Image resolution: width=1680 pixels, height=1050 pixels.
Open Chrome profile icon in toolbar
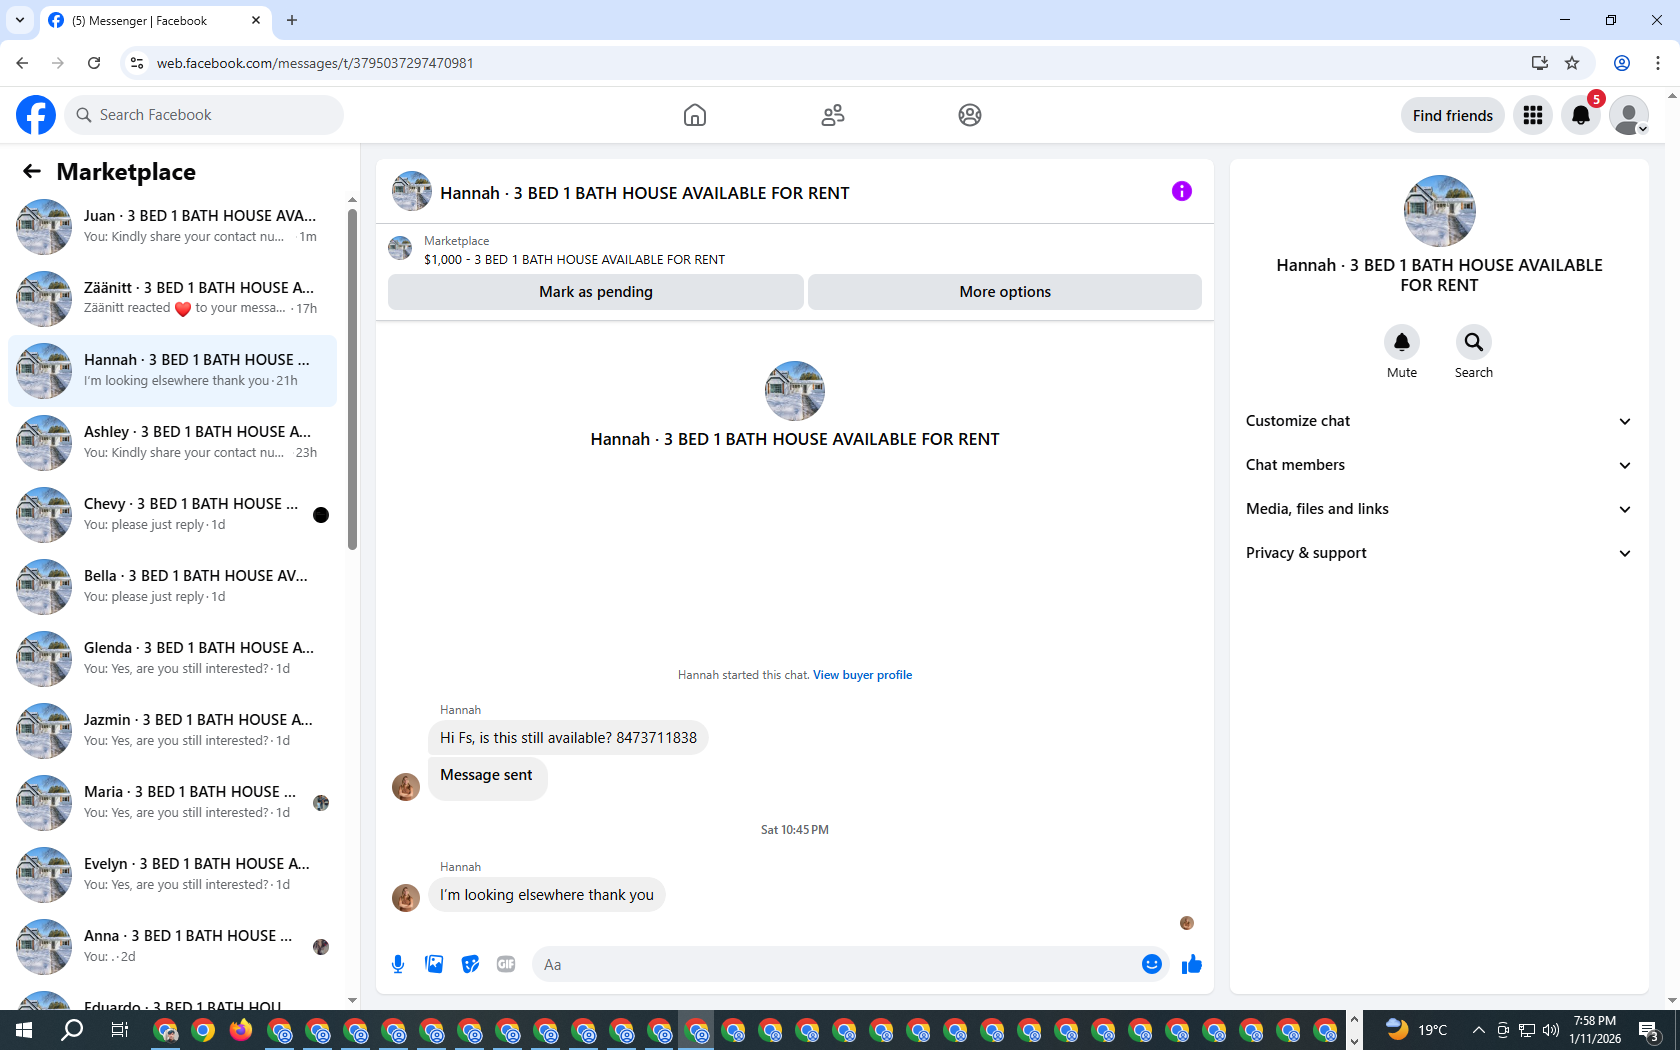click(1622, 63)
